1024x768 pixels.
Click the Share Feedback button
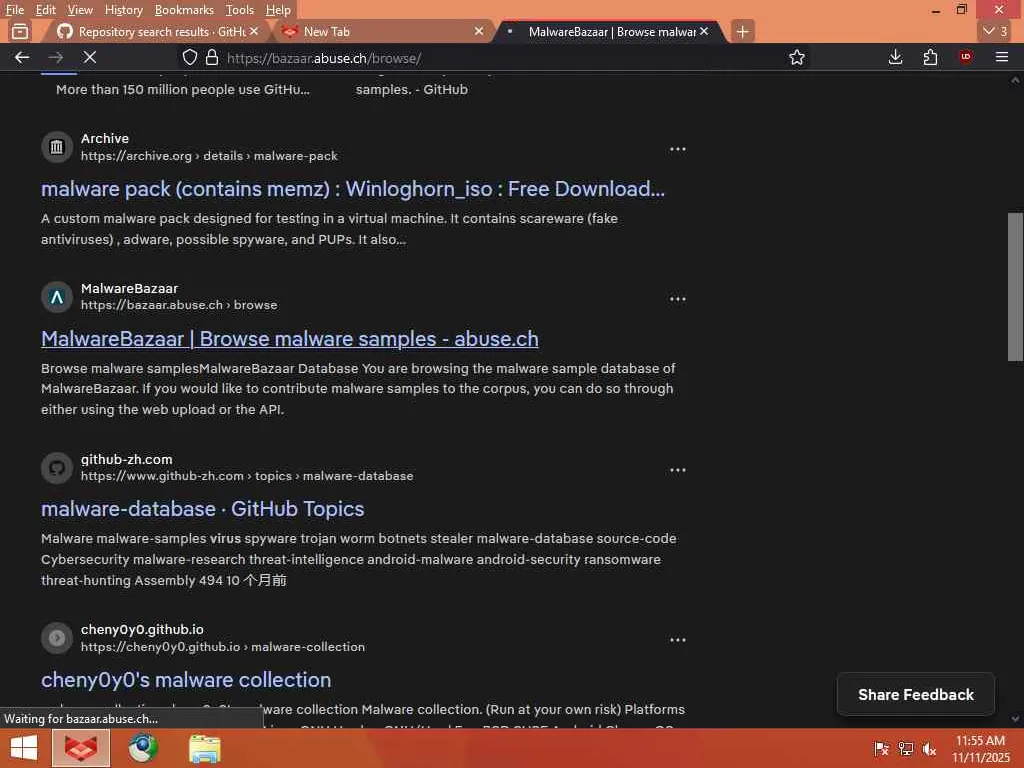916,695
